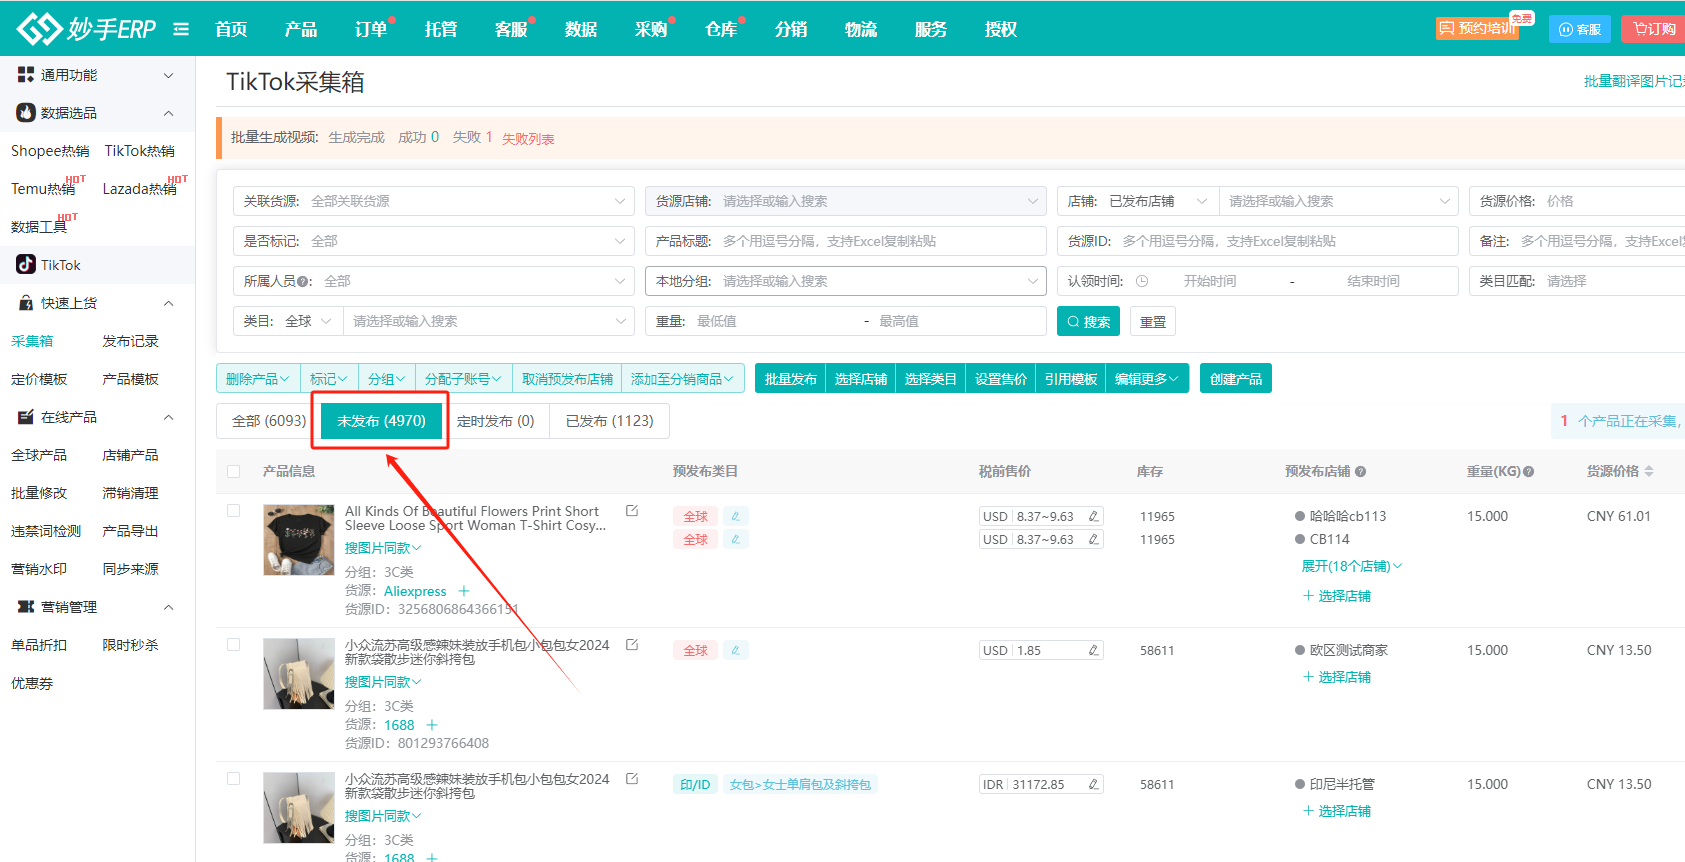Open the 订单 top menu

click(371, 29)
